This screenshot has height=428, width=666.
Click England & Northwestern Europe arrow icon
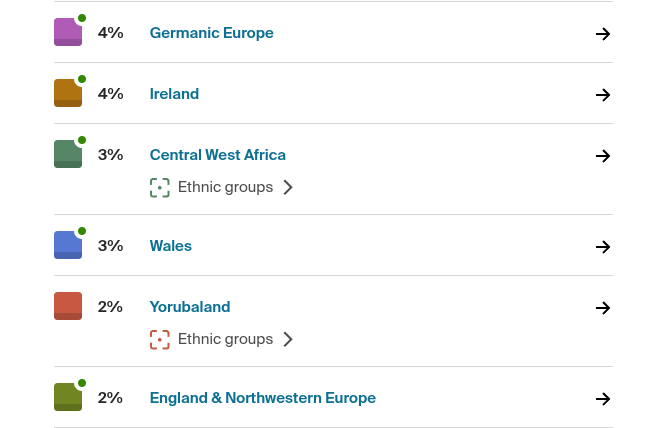[x=603, y=399]
